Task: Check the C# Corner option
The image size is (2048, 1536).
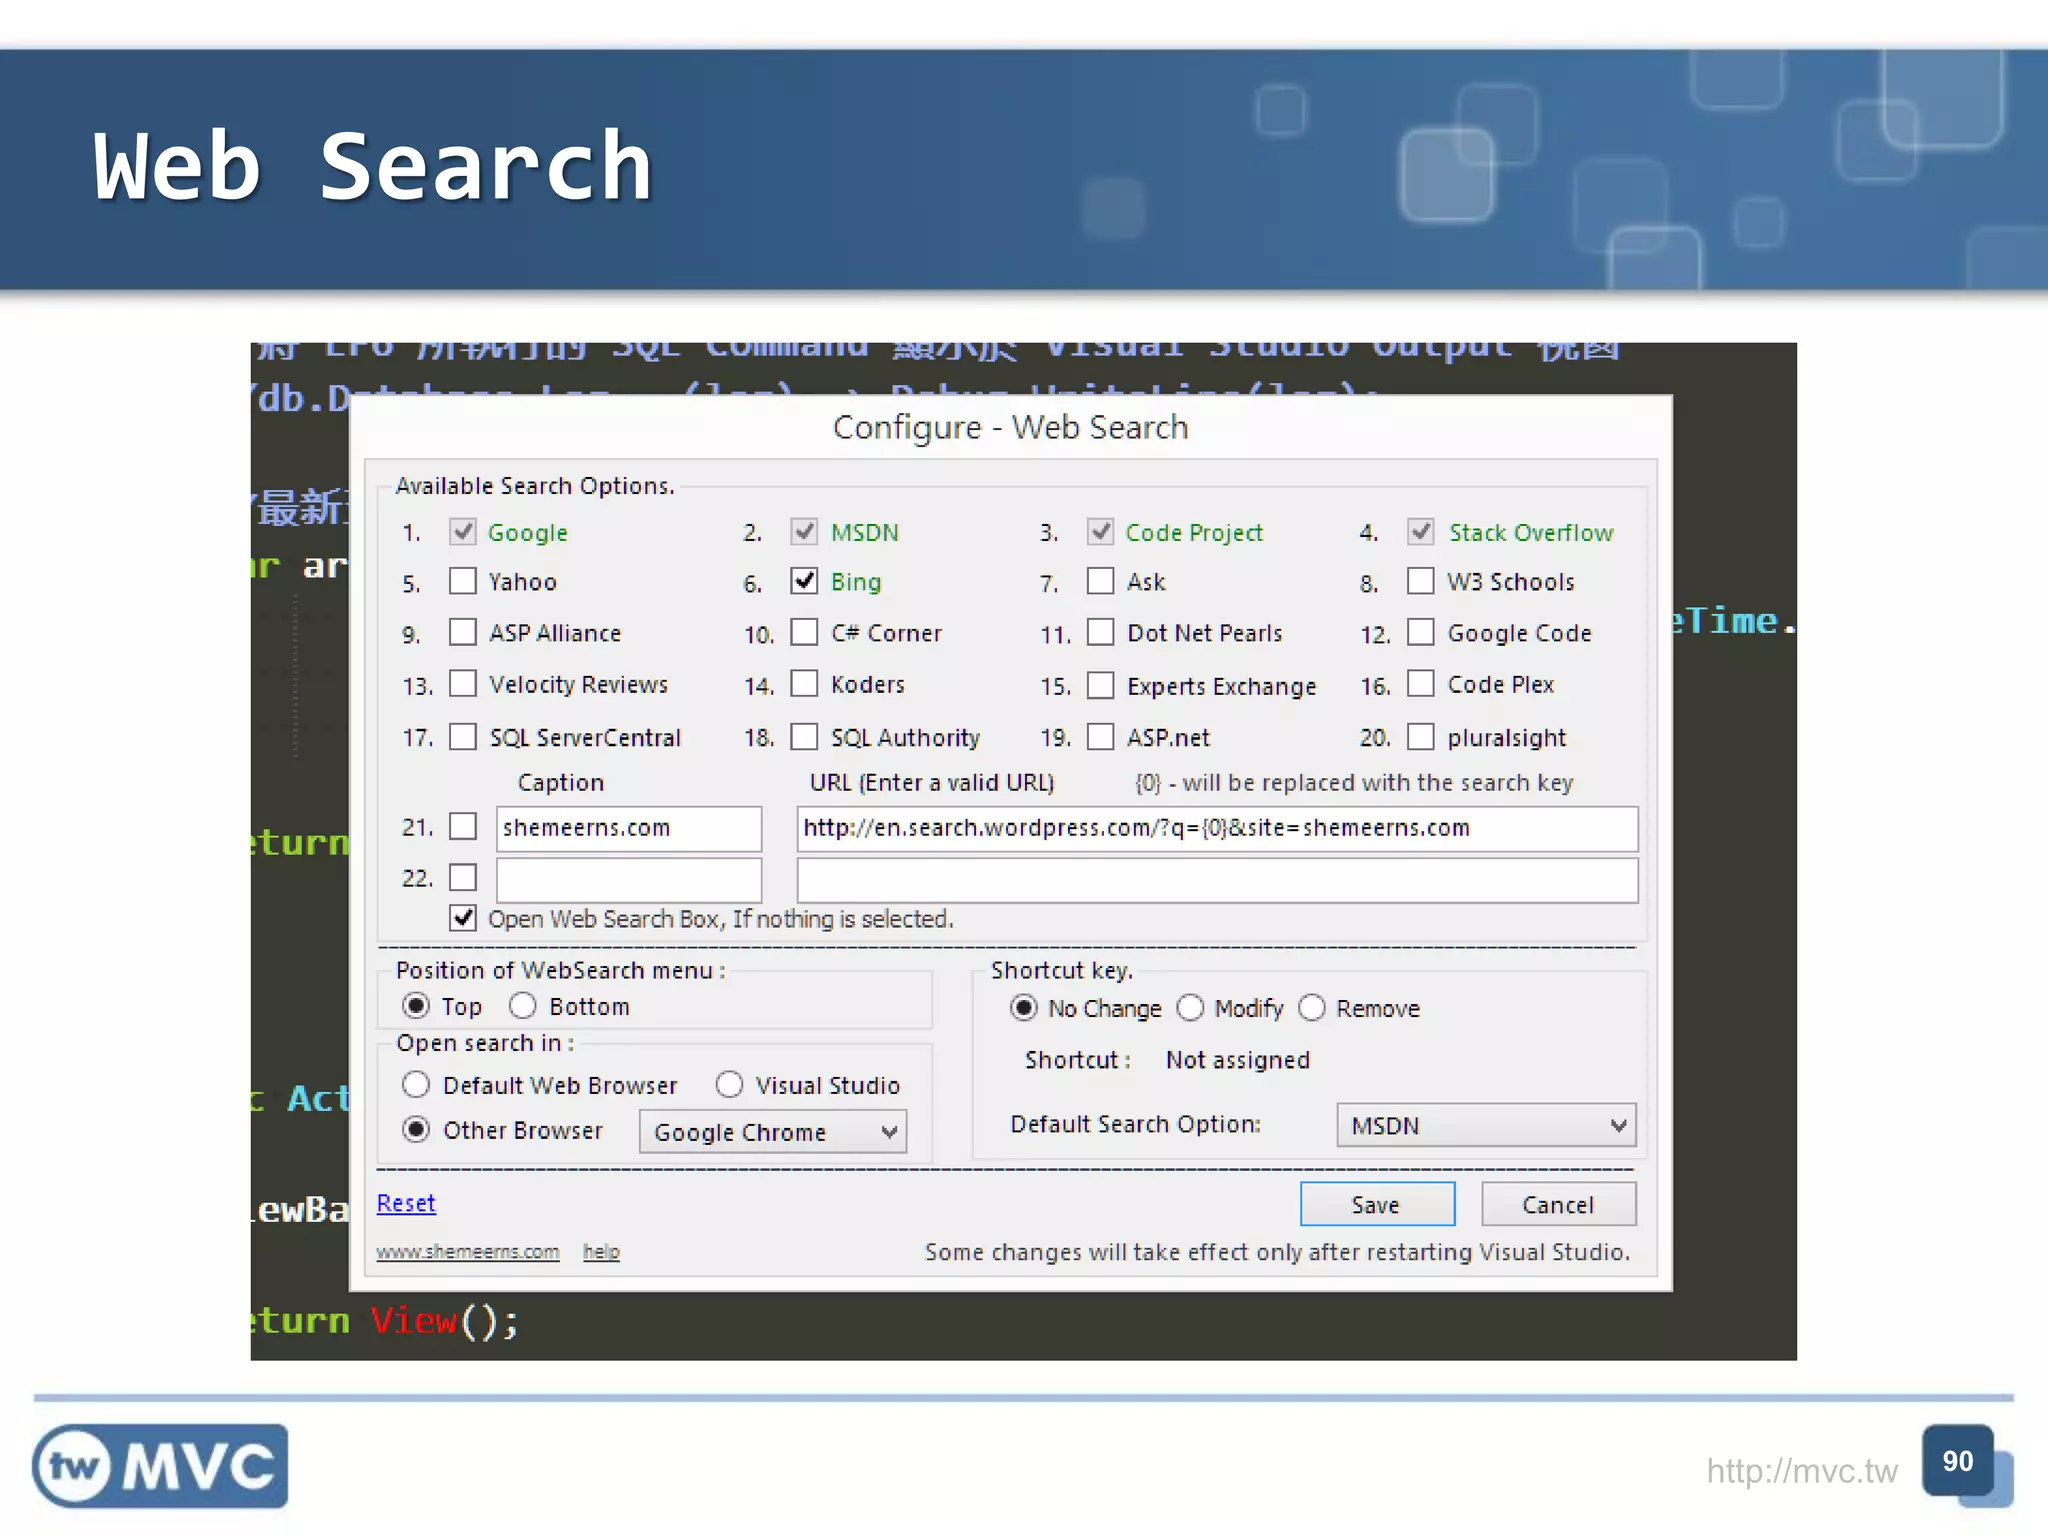Action: click(804, 632)
